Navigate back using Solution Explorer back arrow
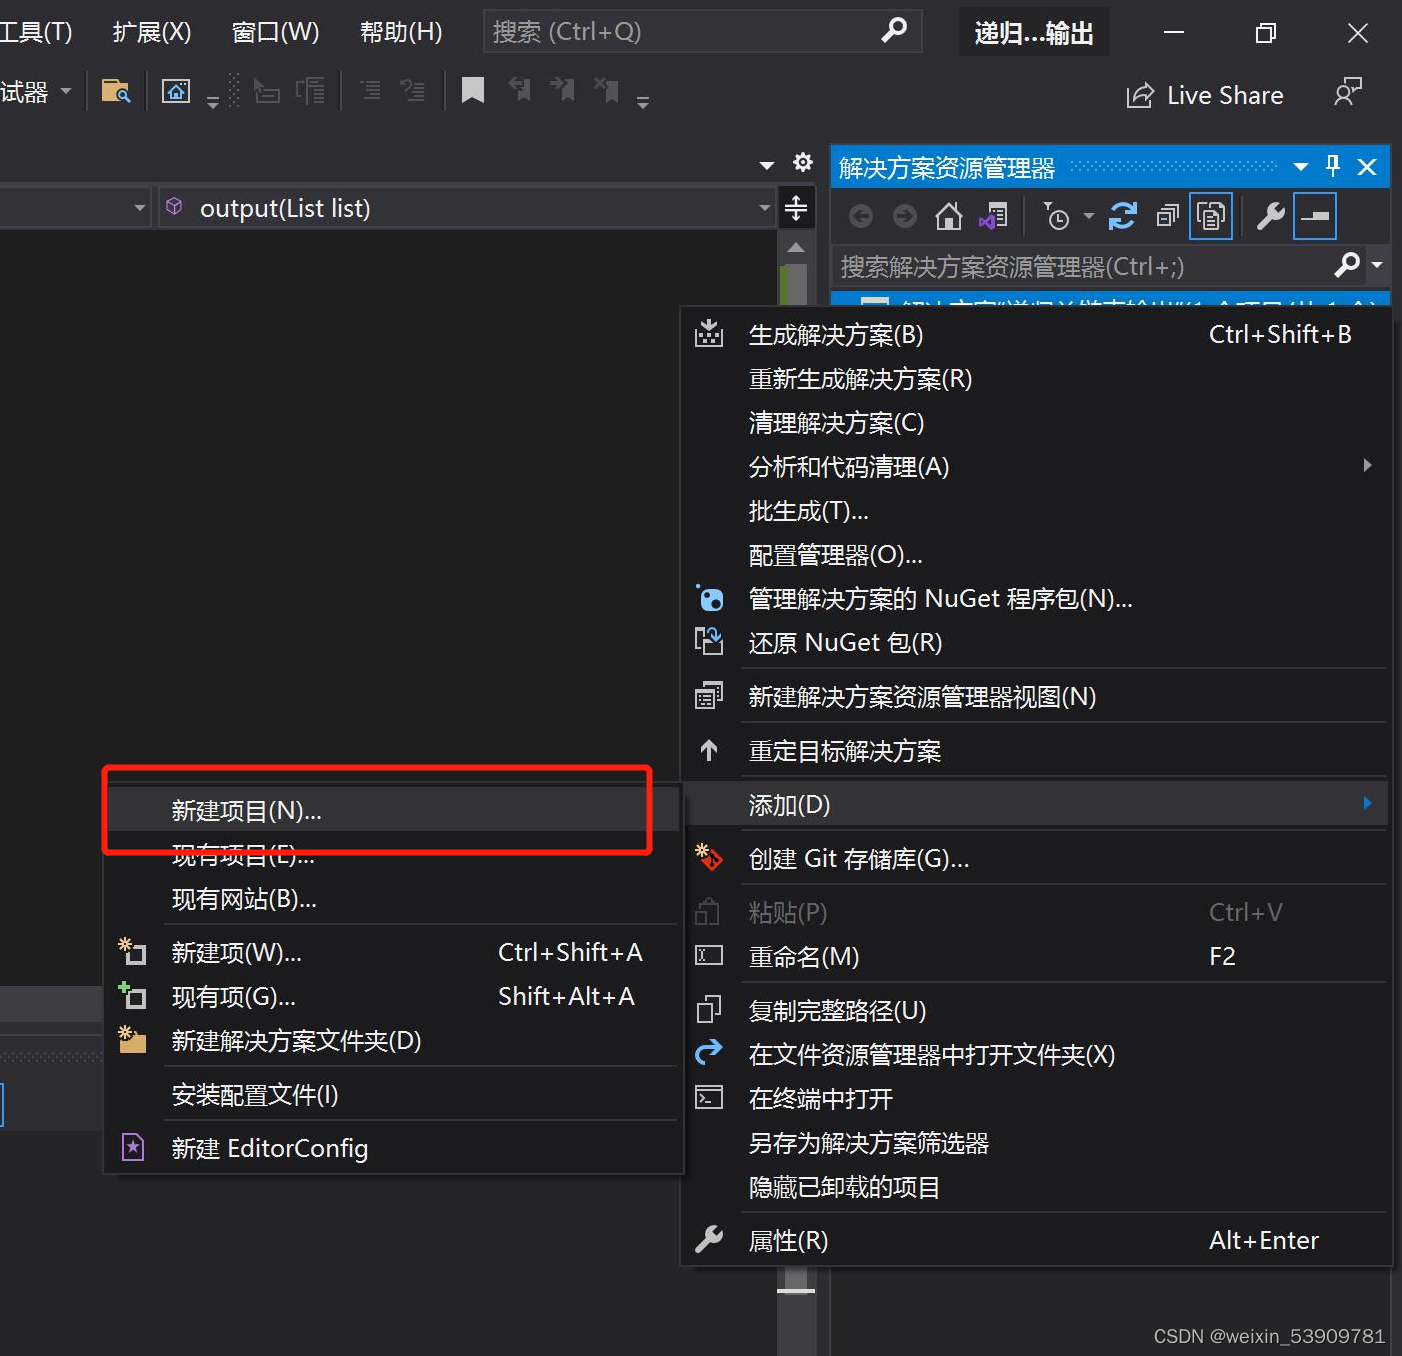The width and height of the screenshot is (1402, 1356). 860,215
